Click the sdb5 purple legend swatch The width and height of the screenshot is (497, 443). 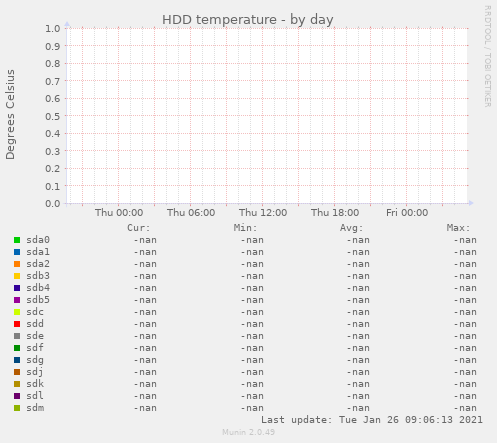pyautogui.click(x=17, y=300)
